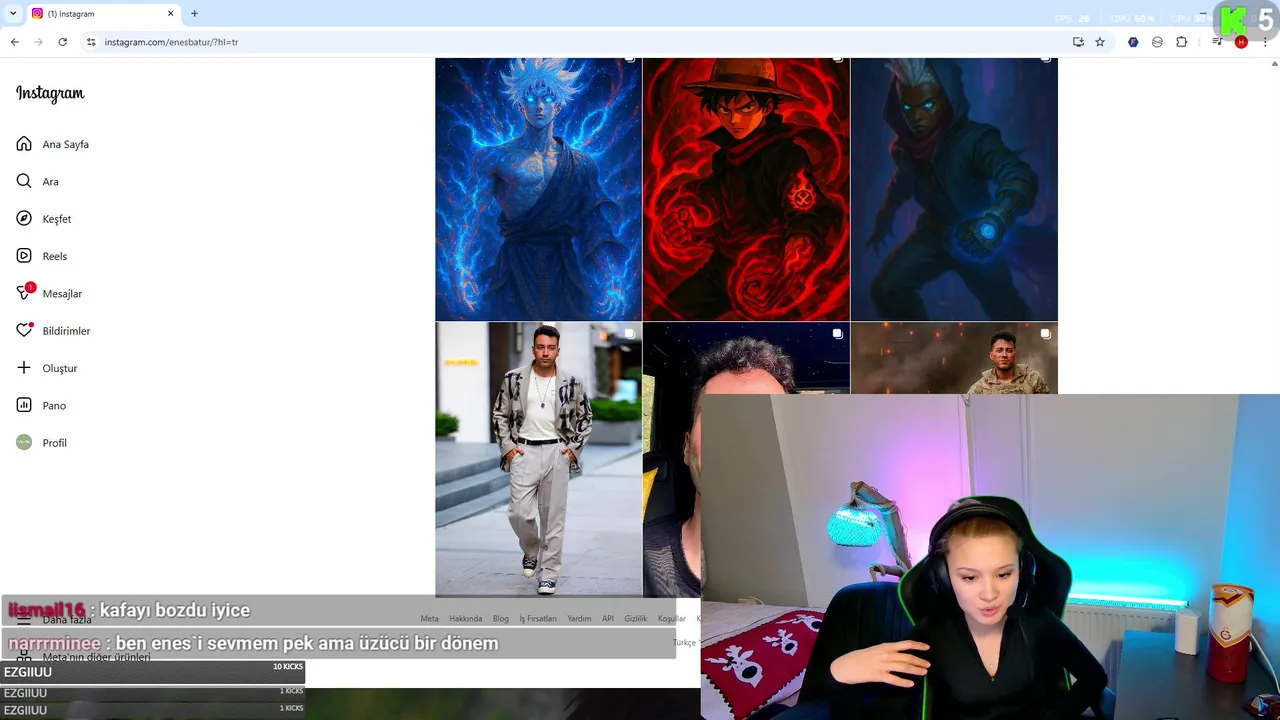Open the Pano dashboard icon

click(x=24, y=405)
